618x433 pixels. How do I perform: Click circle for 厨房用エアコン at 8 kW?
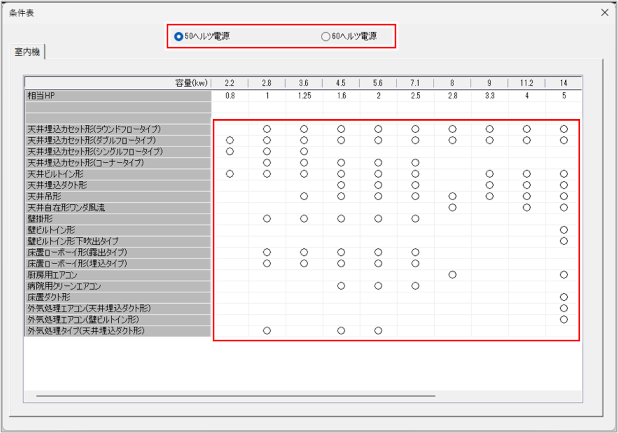[452, 274]
